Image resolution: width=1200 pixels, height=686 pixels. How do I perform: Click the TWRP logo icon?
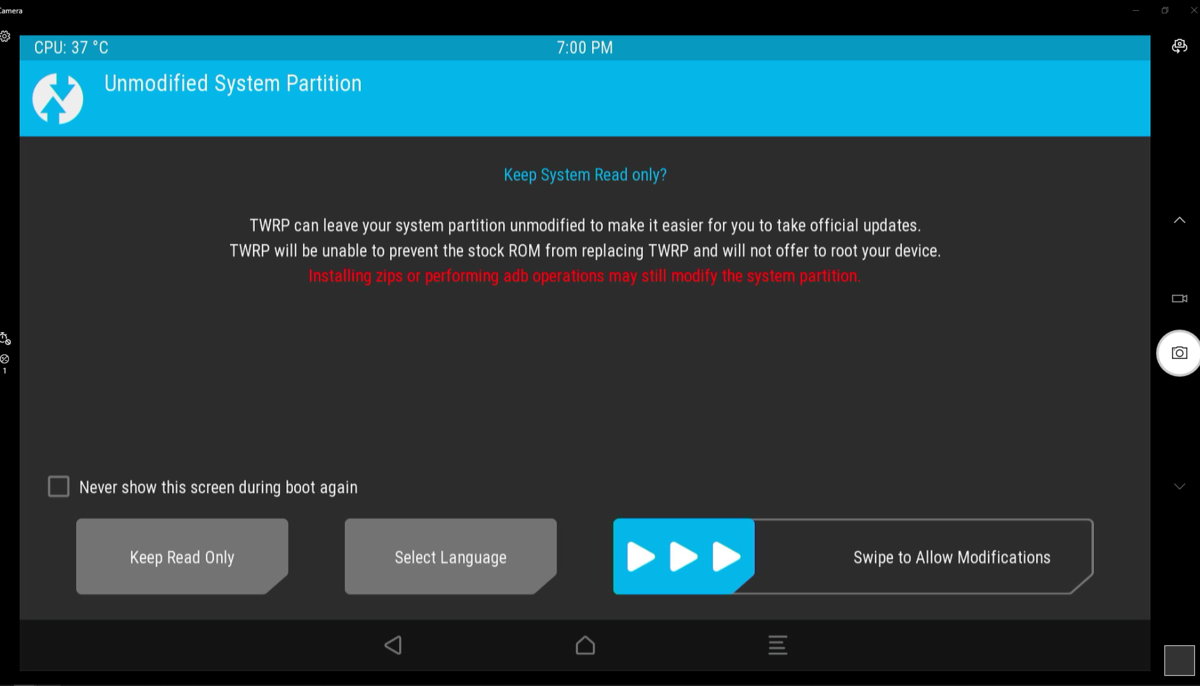(x=58, y=98)
